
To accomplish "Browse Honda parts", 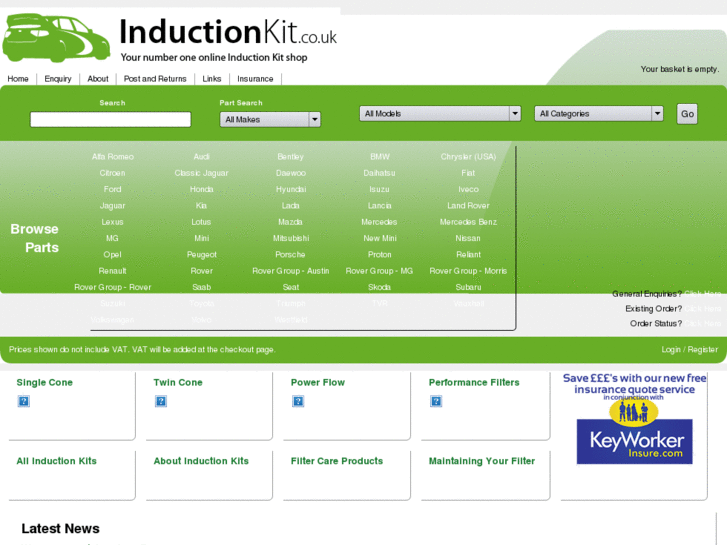I will tap(201, 189).
